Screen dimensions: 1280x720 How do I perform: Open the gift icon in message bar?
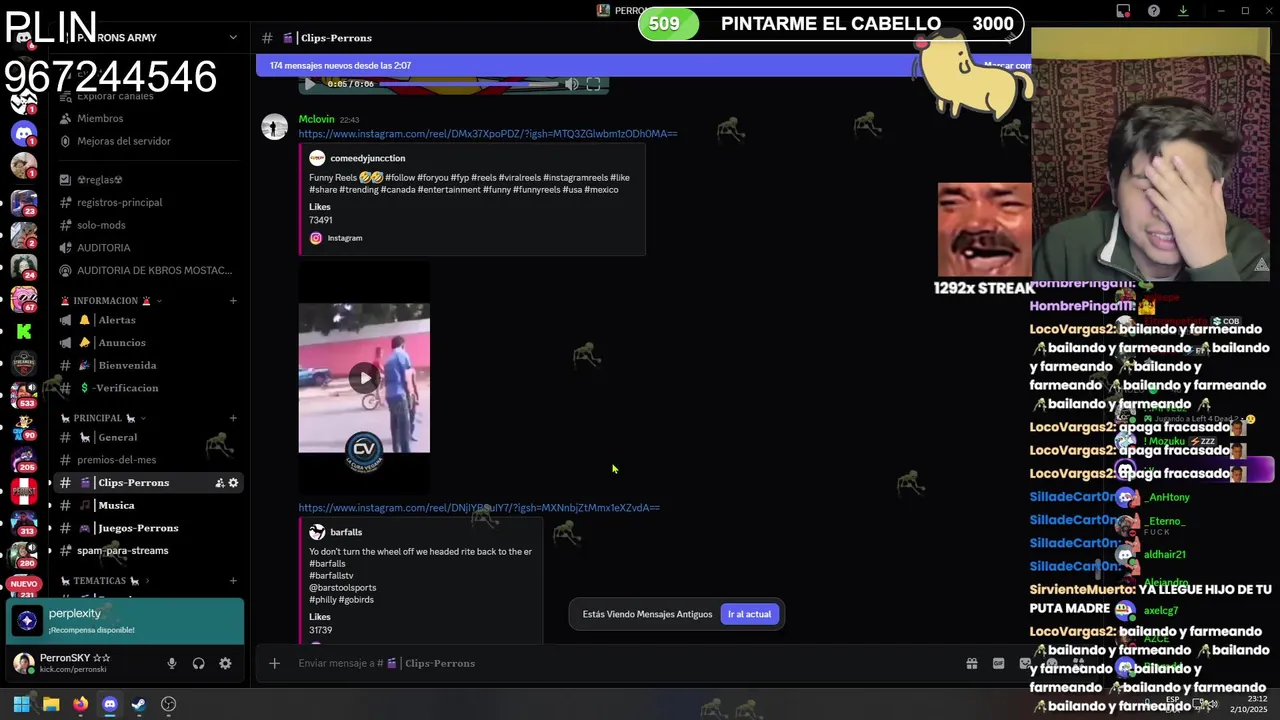[x=971, y=663]
